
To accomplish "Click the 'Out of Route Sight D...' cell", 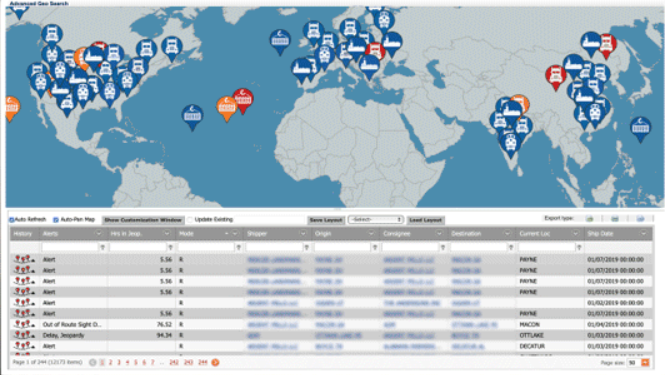I will pyautogui.click(x=72, y=324).
